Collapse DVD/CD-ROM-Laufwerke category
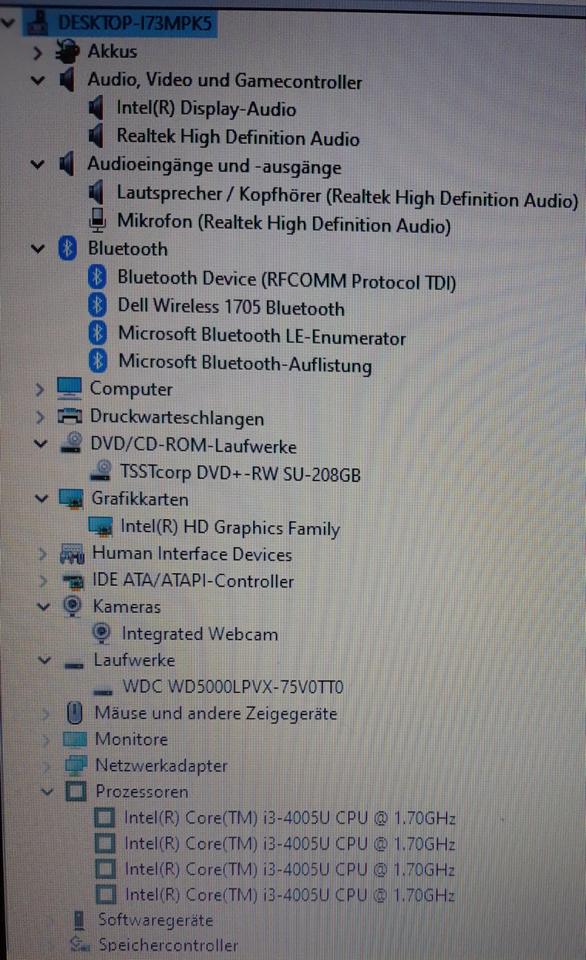 [x=40, y=443]
